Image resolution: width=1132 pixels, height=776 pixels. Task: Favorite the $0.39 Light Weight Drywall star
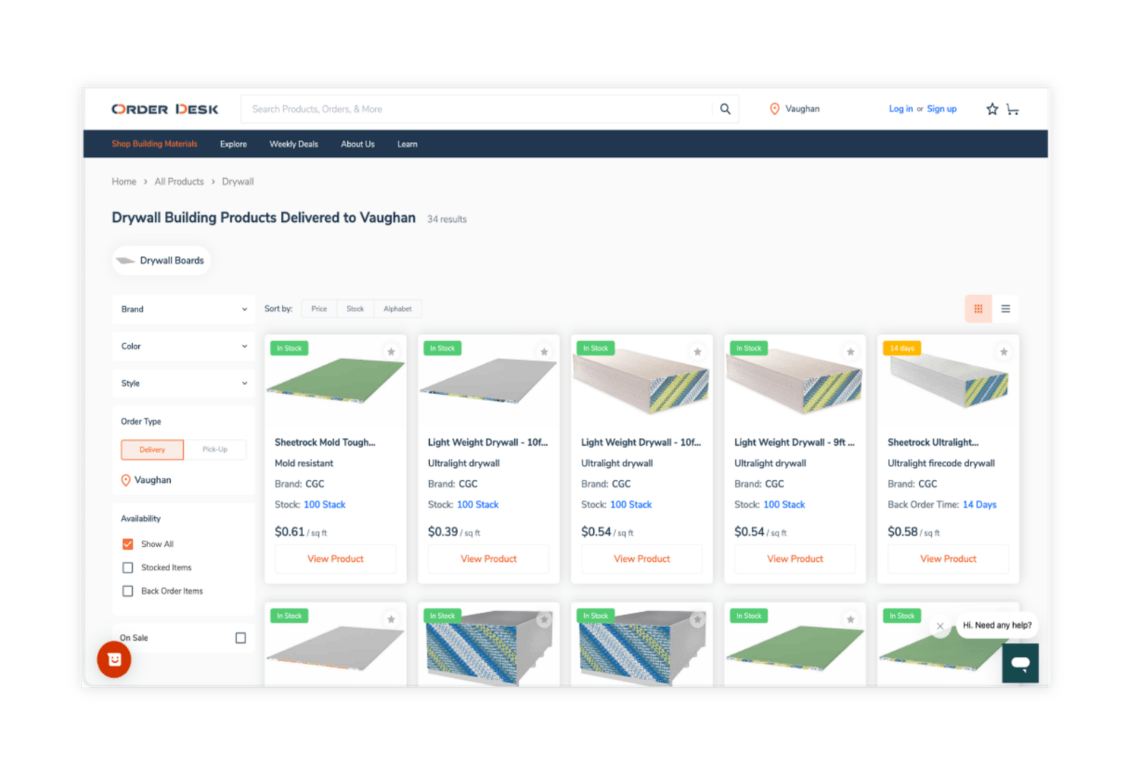tap(544, 352)
